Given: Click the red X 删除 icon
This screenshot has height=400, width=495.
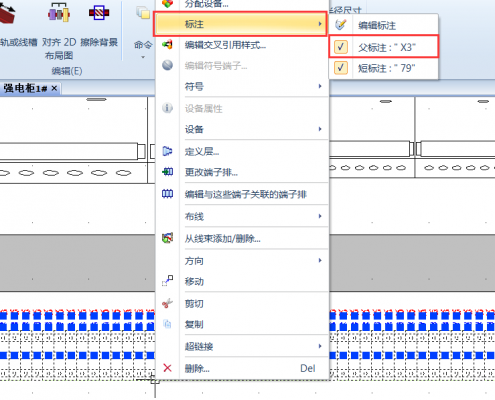Looking at the screenshot, I should click(x=167, y=368).
